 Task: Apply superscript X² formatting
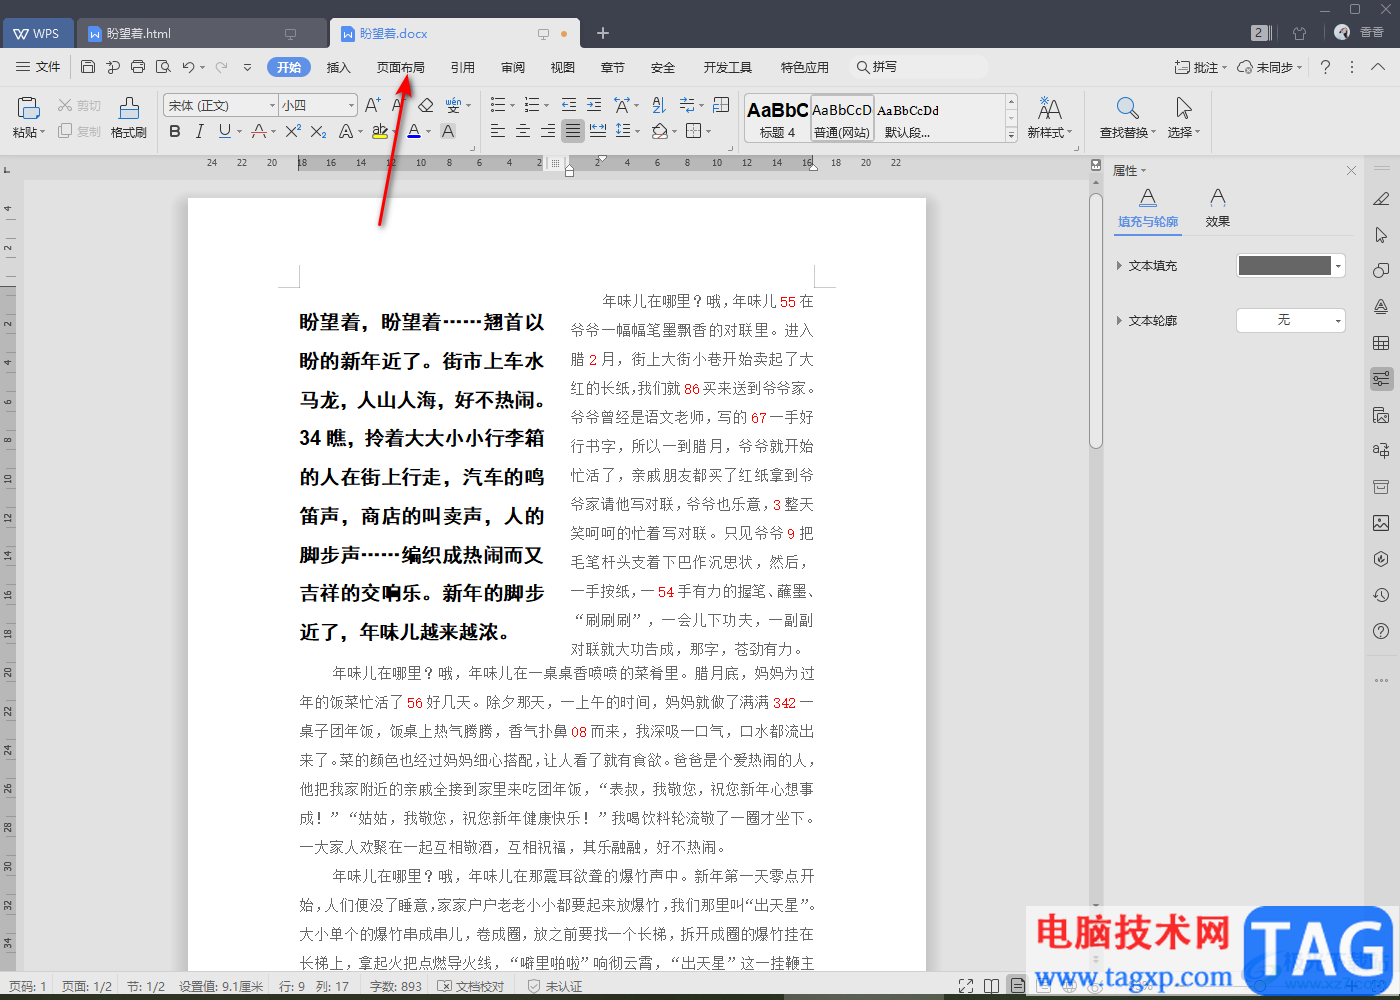point(293,131)
